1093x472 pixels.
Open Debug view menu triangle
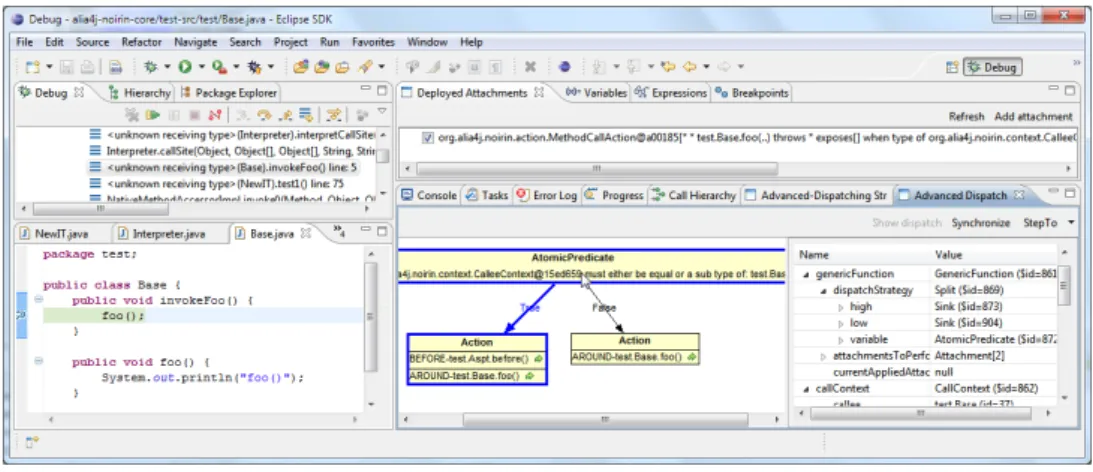(382, 112)
